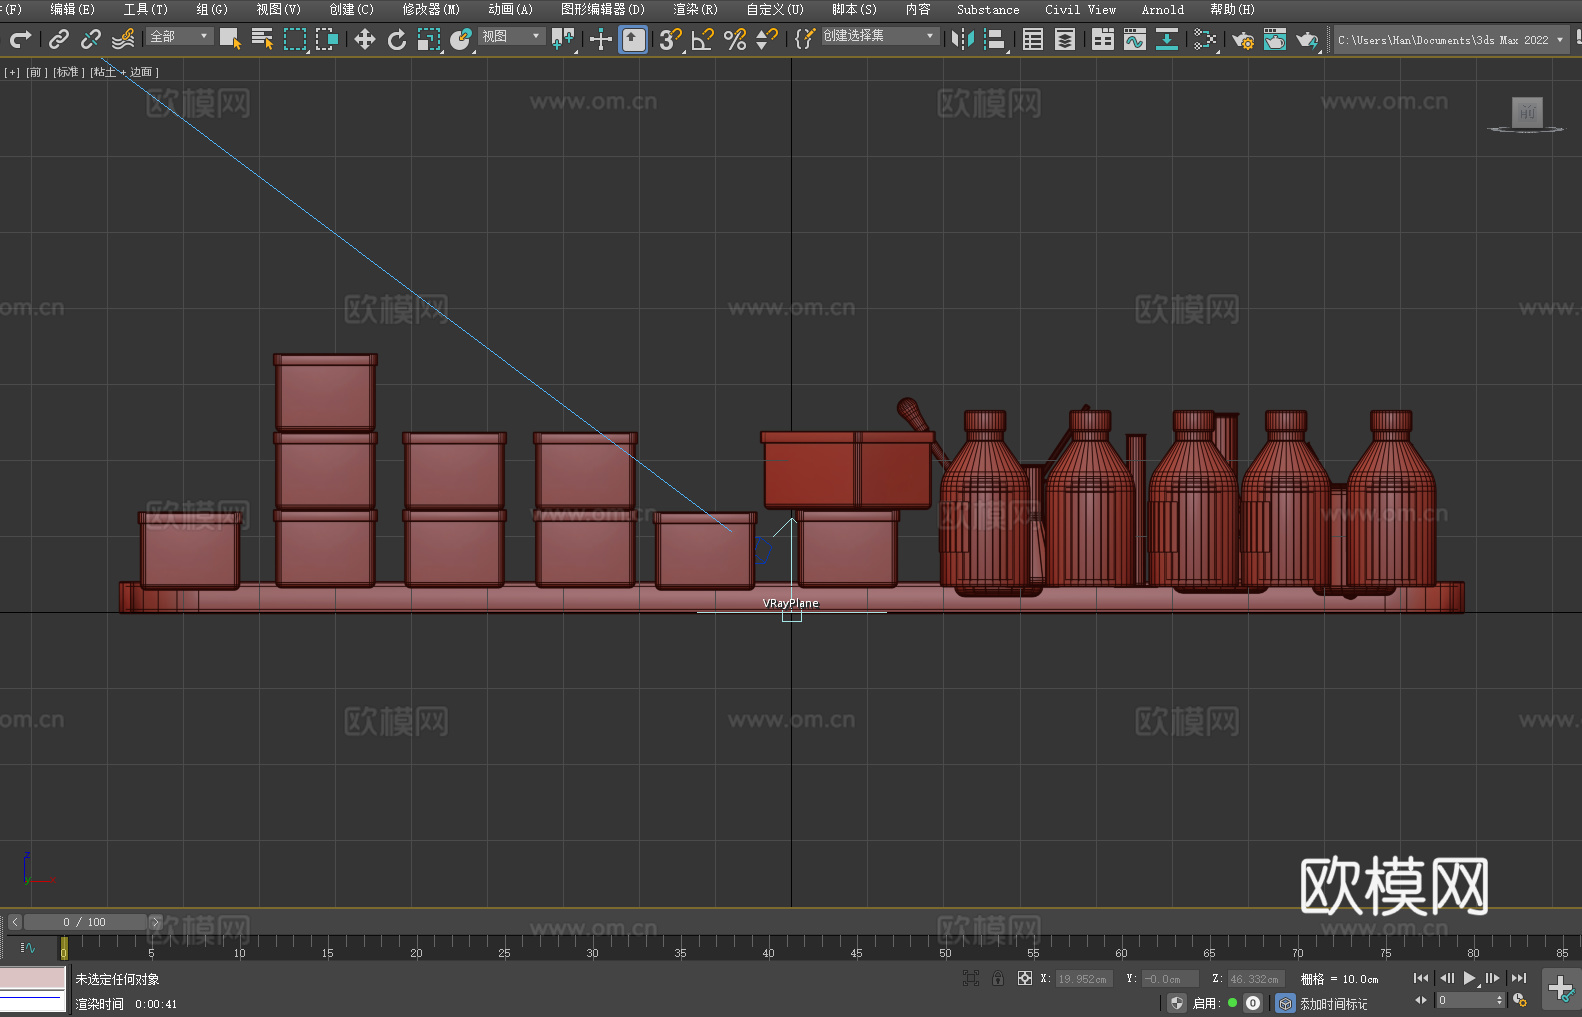The image size is (1582, 1017).
Task: Open Select by Name list
Action: pyautogui.click(x=263, y=39)
